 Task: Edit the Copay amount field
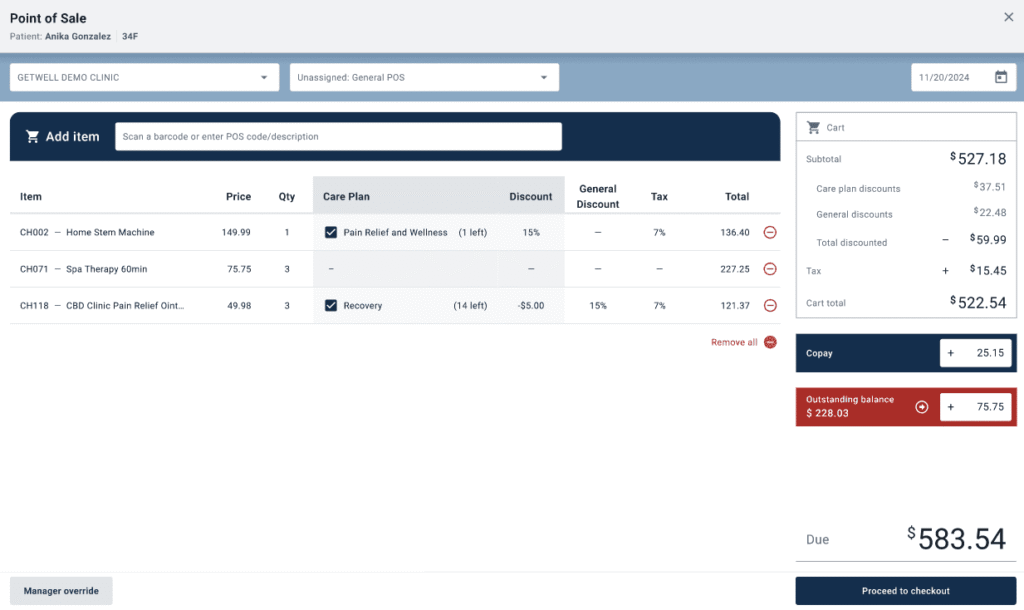[975, 353]
